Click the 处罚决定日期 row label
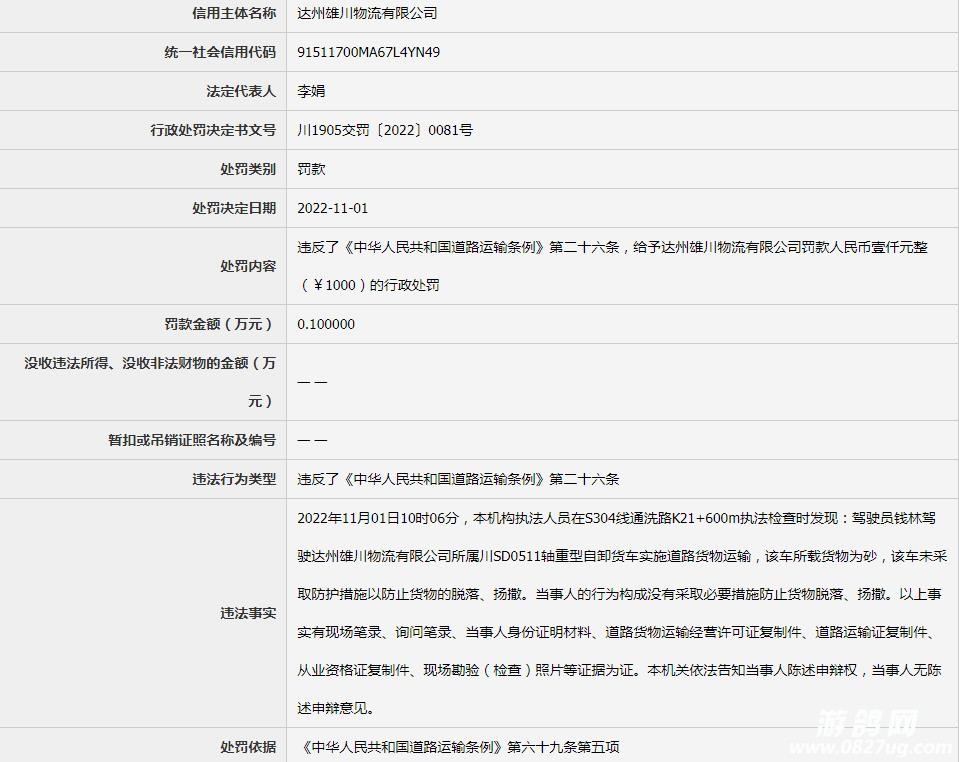Image resolution: width=959 pixels, height=762 pixels. (x=234, y=208)
